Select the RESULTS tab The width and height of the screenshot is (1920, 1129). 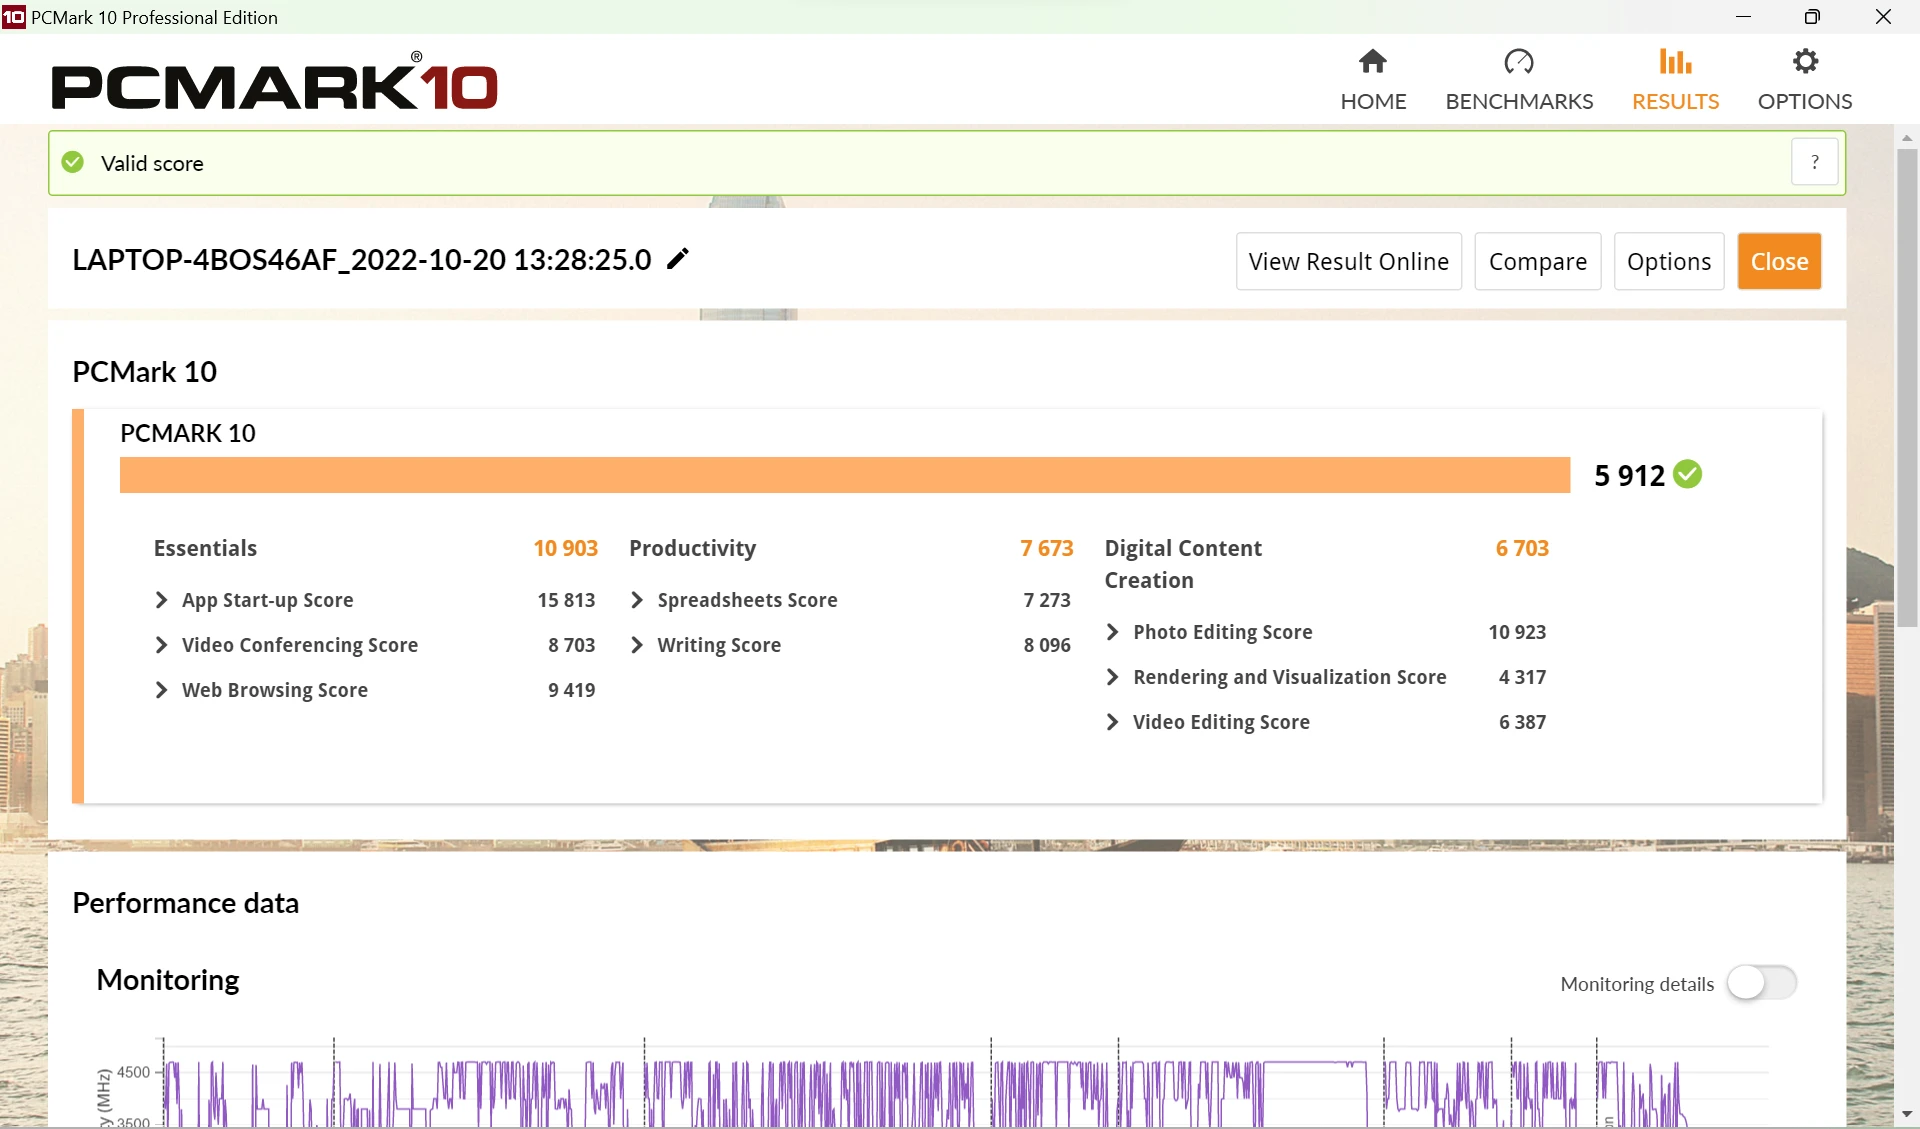[1675, 80]
